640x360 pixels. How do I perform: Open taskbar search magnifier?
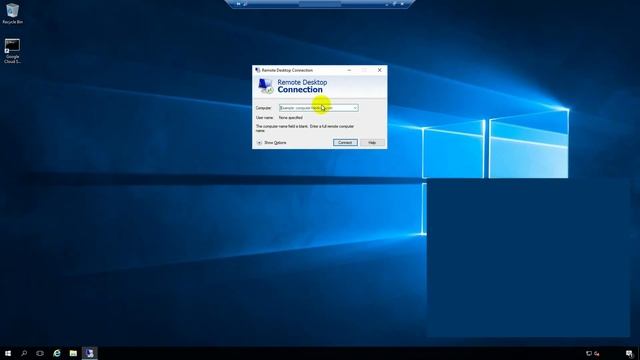click(24, 353)
